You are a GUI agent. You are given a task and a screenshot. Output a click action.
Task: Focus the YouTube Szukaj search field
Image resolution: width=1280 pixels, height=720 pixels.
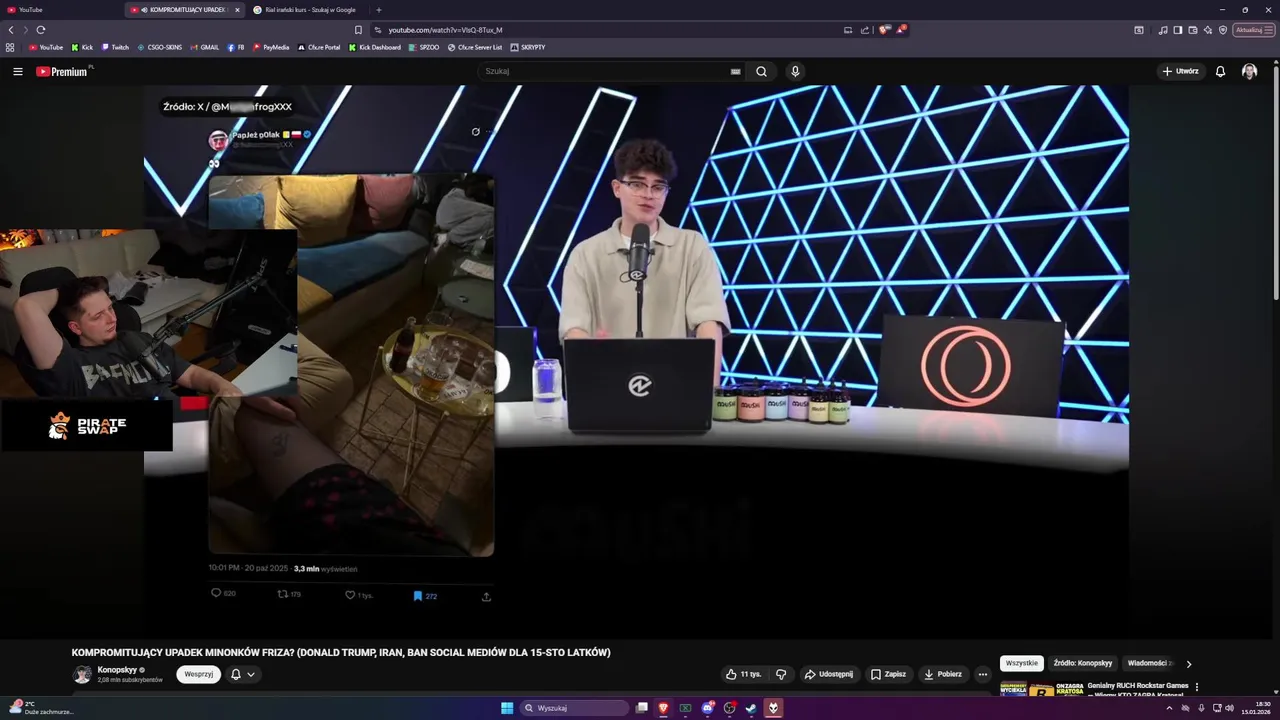click(605, 71)
